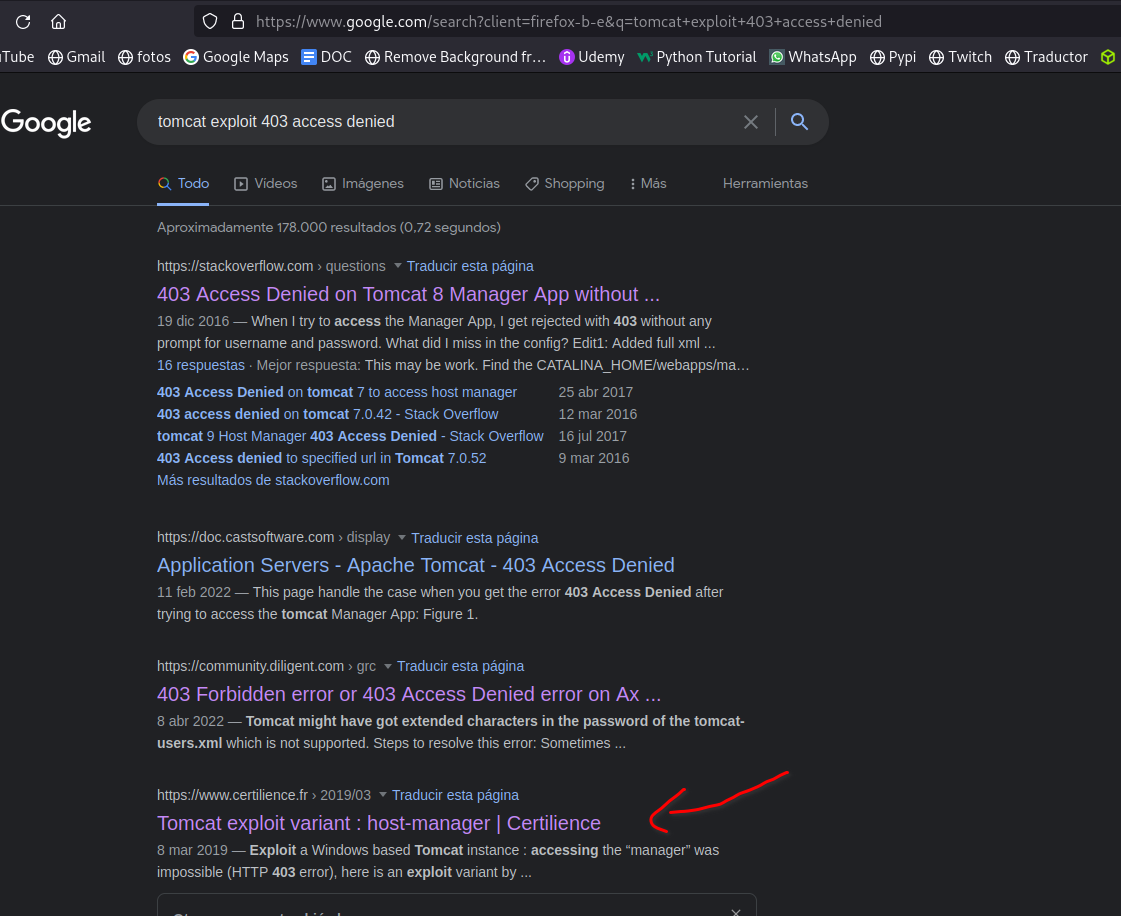This screenshot has width=1121, height=916.
Task: Expand doc.castsoftware.com result options arrow
Action: 402,538
